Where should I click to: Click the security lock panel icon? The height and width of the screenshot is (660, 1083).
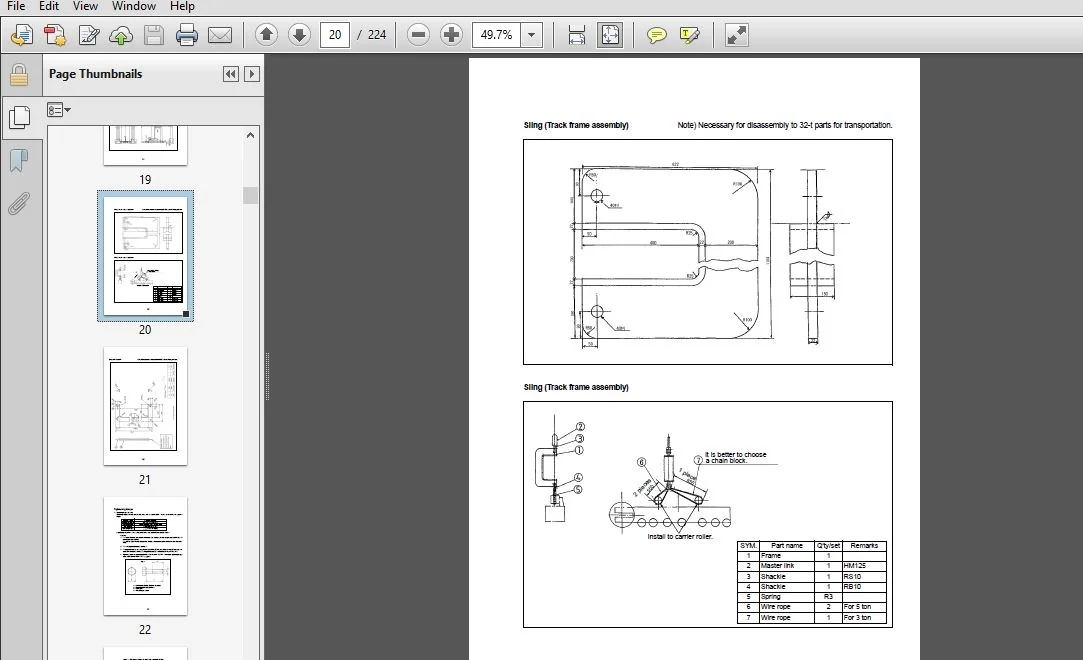click(19, 75)
